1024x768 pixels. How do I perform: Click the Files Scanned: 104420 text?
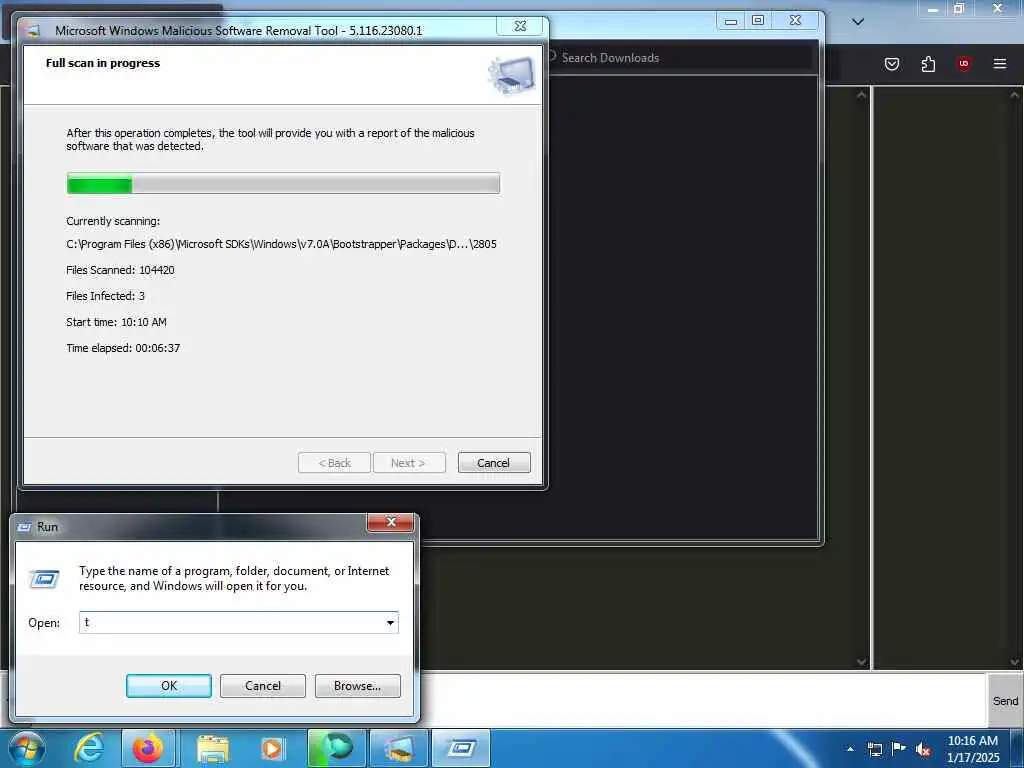tap(120, 270)
